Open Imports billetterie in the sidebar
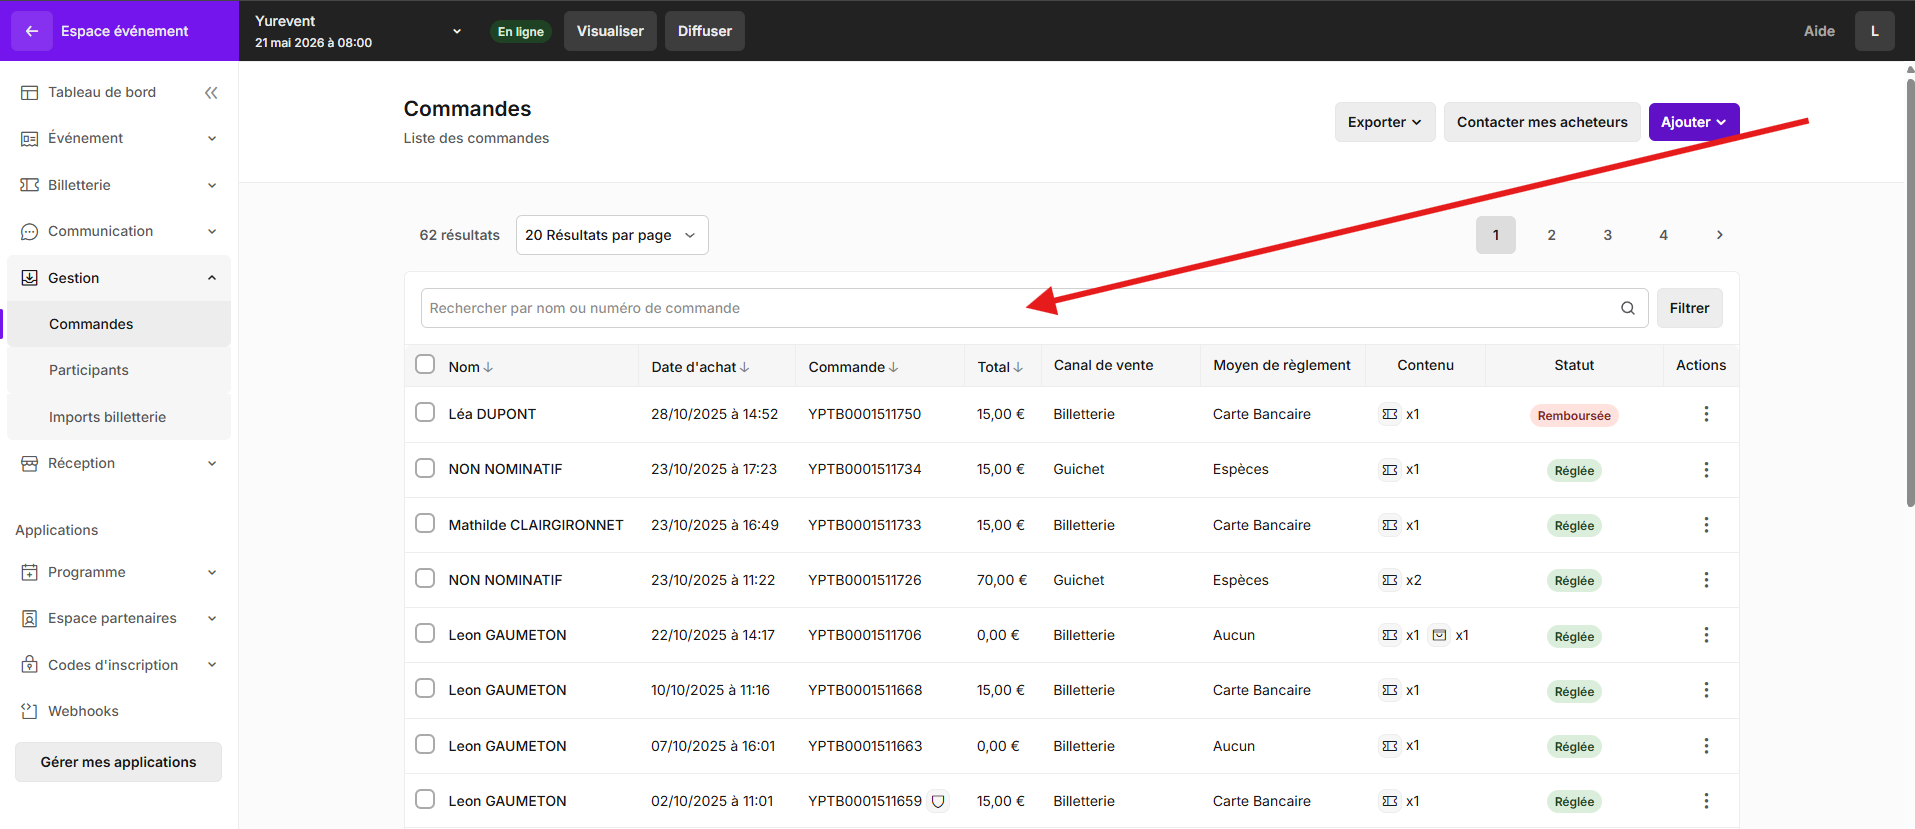The height and width of the screenshot is (829, 1915). (107, 417)
